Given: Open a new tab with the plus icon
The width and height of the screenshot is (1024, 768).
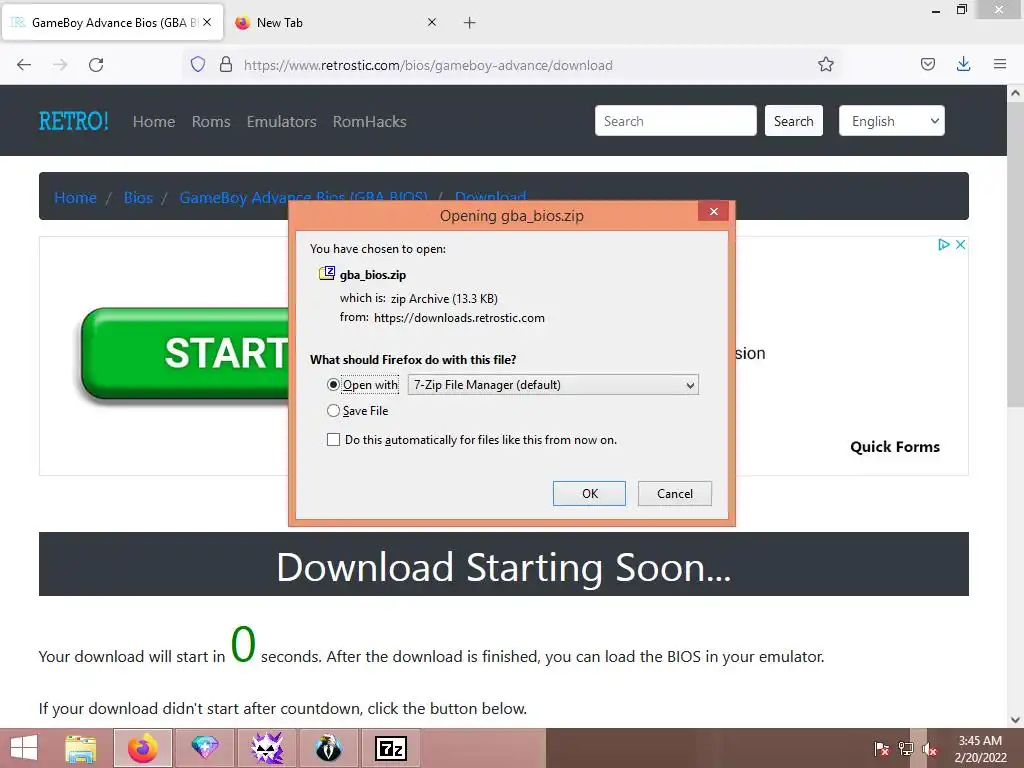Looking at the screenshot, I should 469,23.
